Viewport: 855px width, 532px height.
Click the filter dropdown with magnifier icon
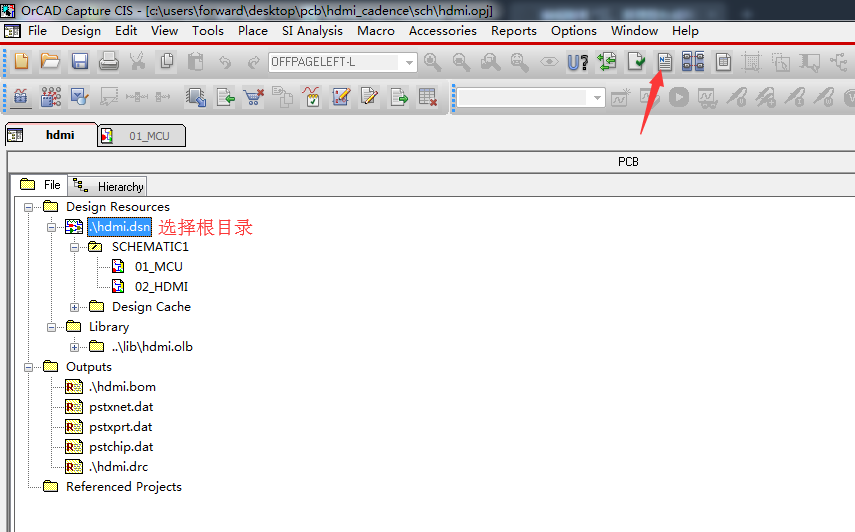click(80, 98)
